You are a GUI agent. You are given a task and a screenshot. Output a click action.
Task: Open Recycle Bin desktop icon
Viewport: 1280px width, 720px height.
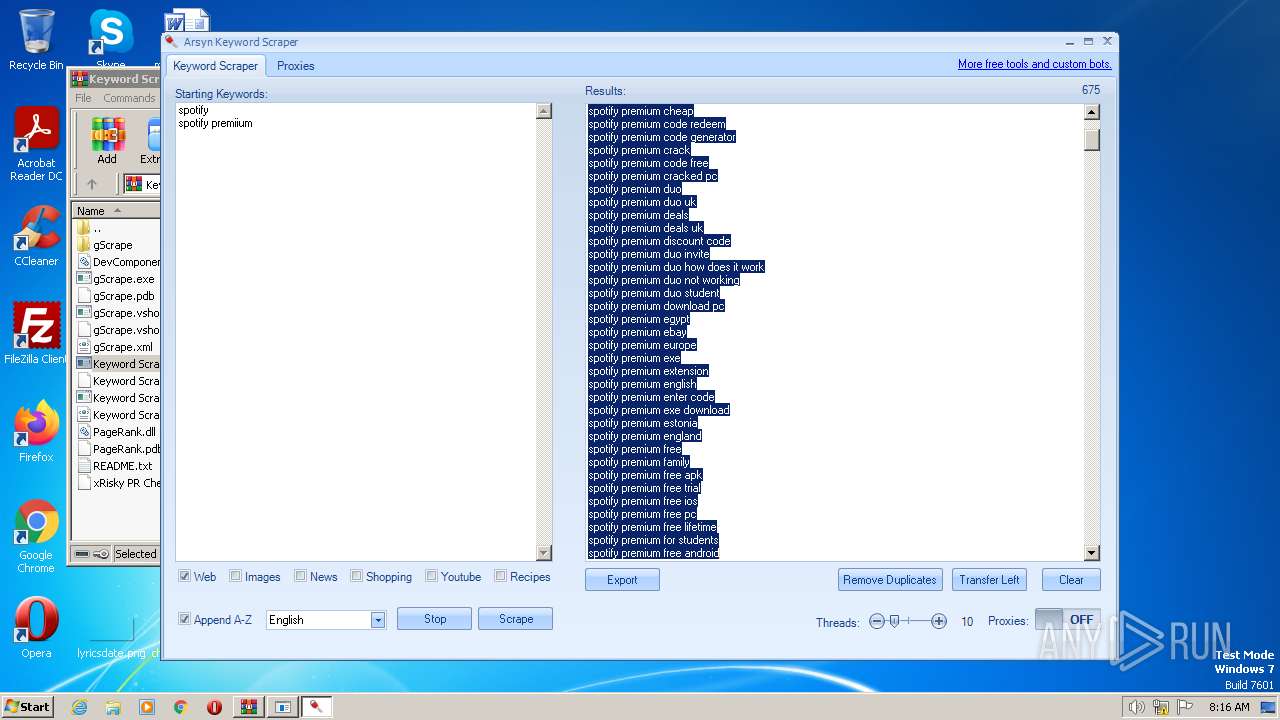(x=36, y=40)
